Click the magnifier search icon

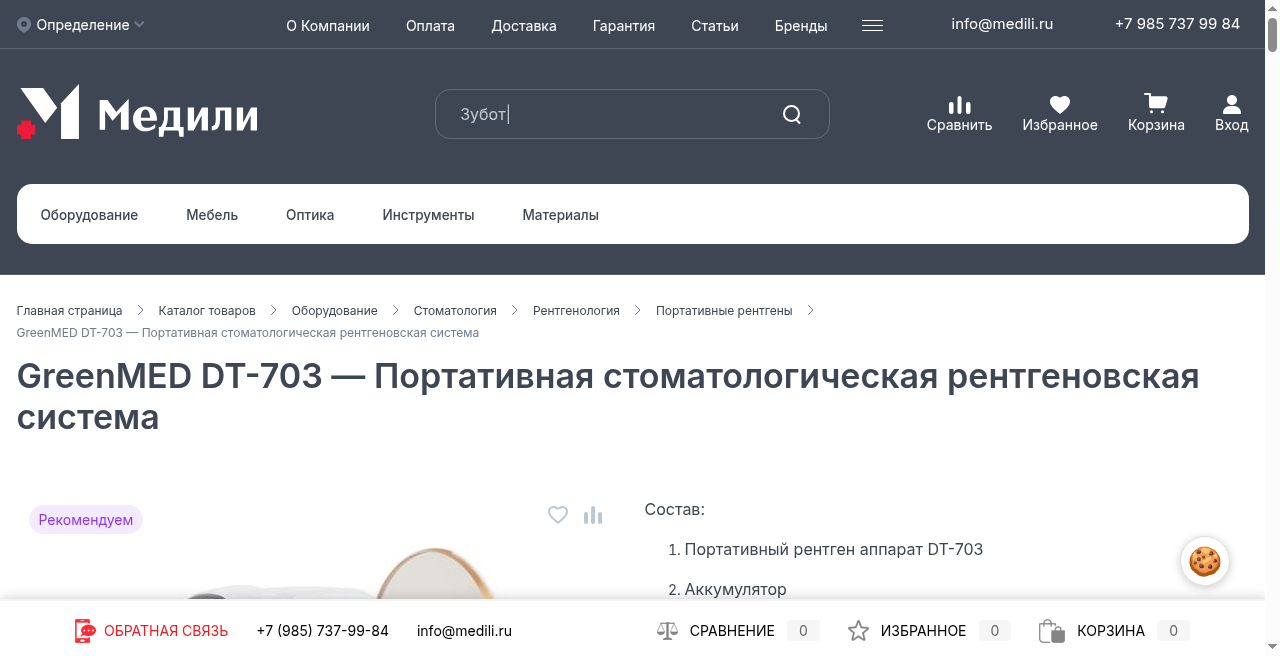tap(792, 114)
